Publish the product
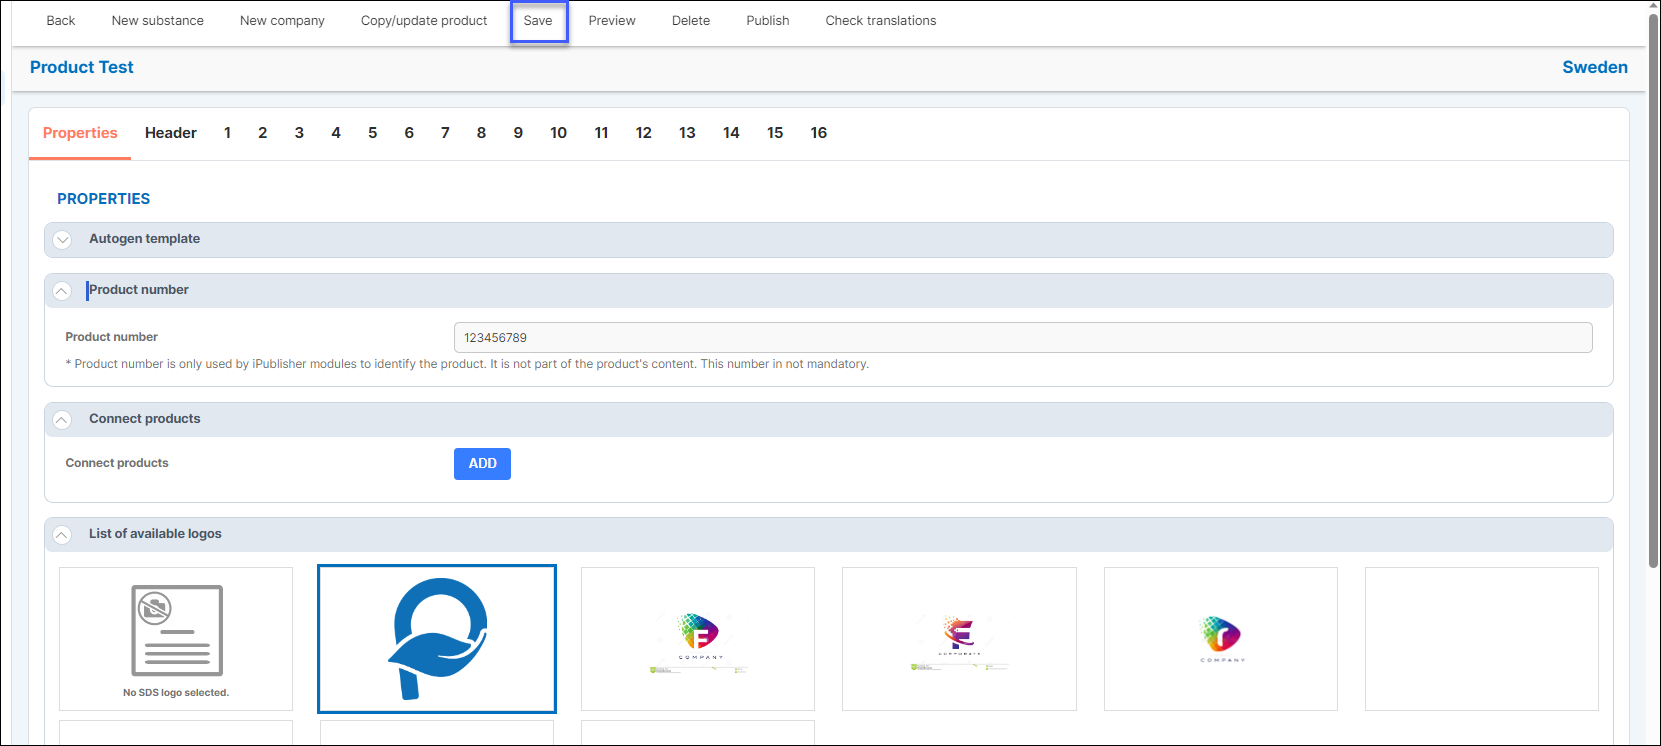 768,20
